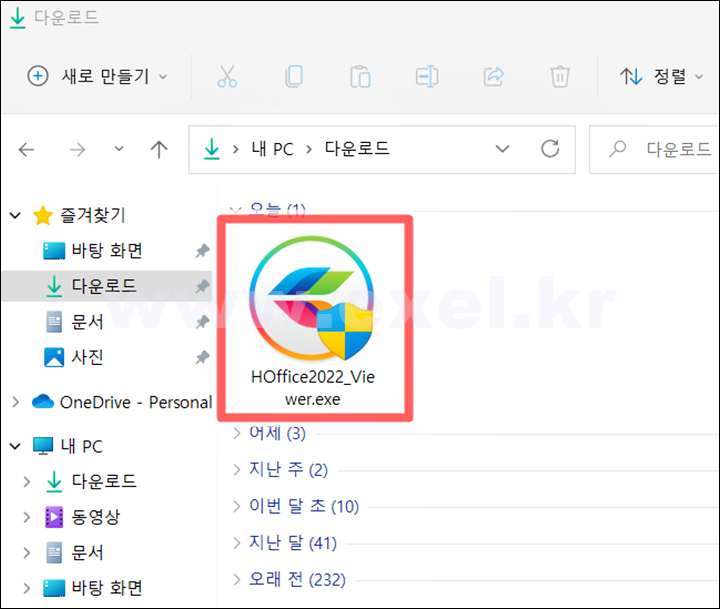This screenshot has height=609, width=720.
Task: Click the pin icon beside 사진
Action: coord(202,357)
